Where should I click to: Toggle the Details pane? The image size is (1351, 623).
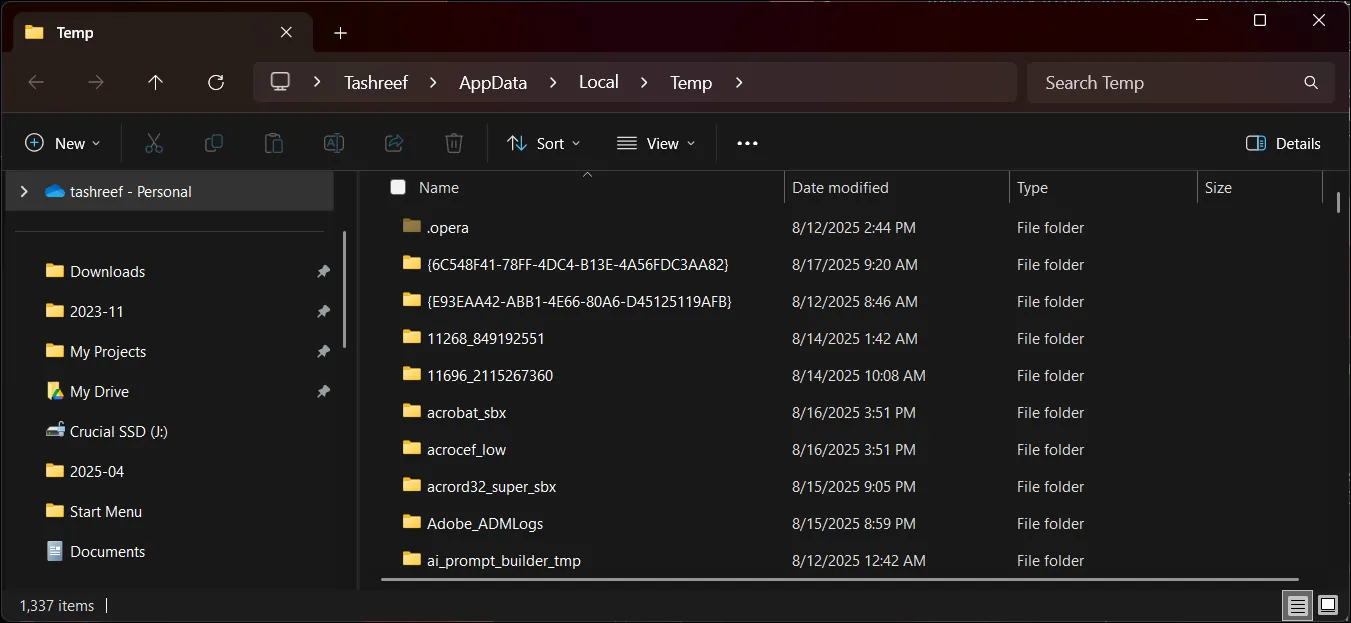coord(1283,143)
